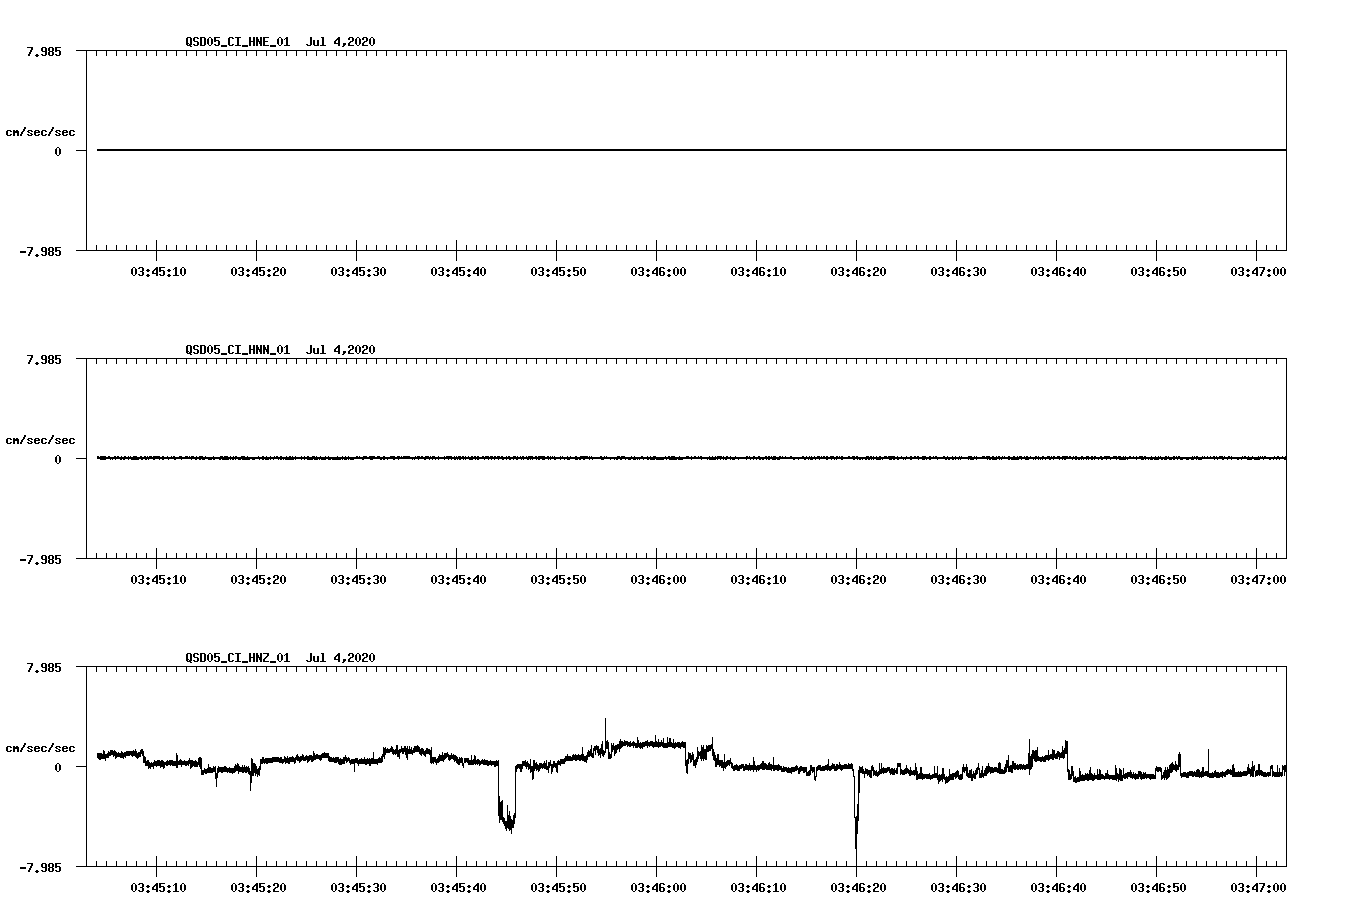Click the 03:47:00 time label on HNE axis

pyautogui.click(x=1258, y=271)
